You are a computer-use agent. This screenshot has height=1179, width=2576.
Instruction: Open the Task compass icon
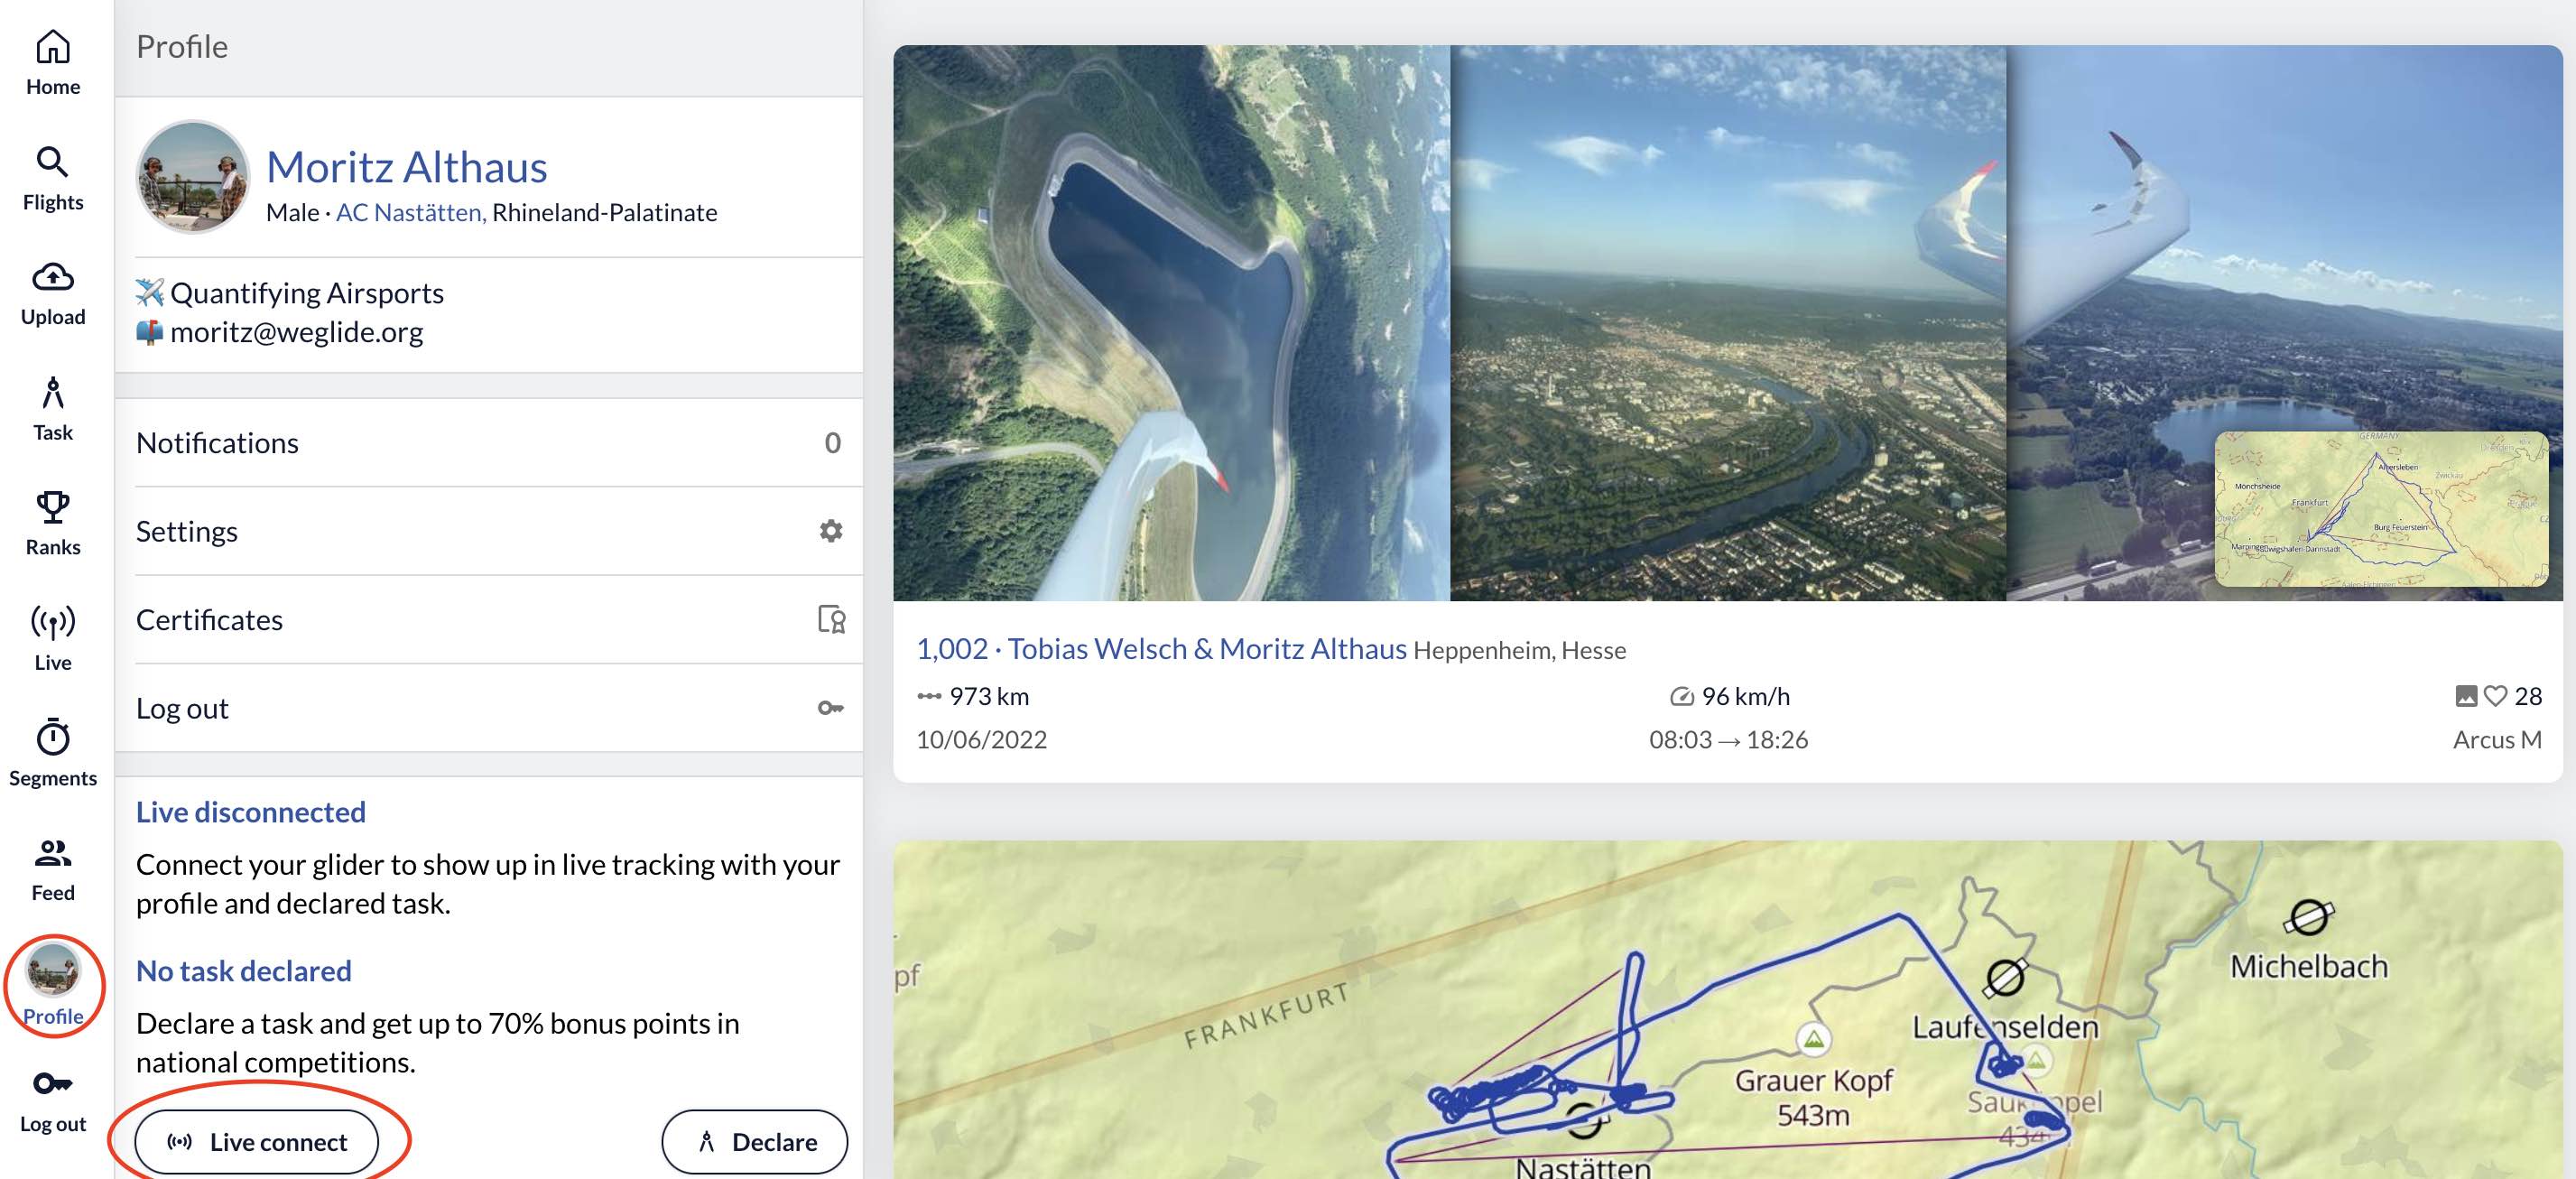pos(53,393)
